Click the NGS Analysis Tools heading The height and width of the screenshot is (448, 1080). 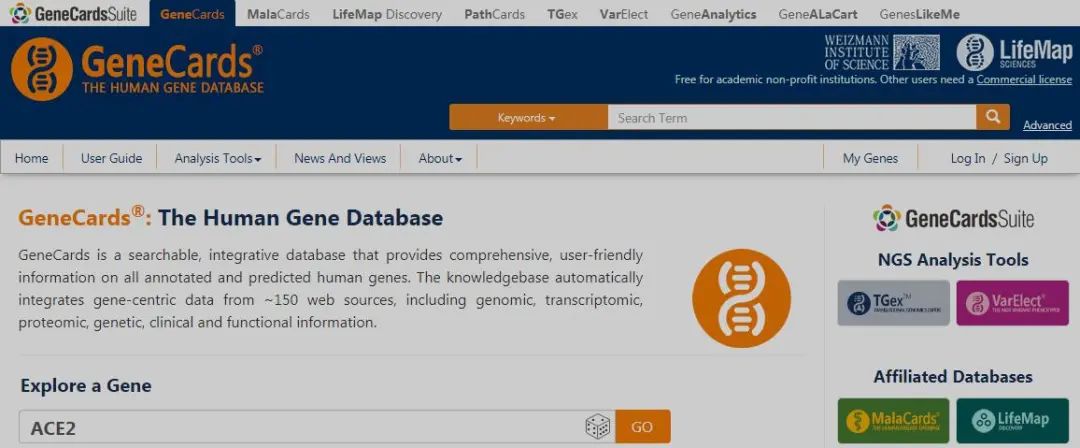953,260
